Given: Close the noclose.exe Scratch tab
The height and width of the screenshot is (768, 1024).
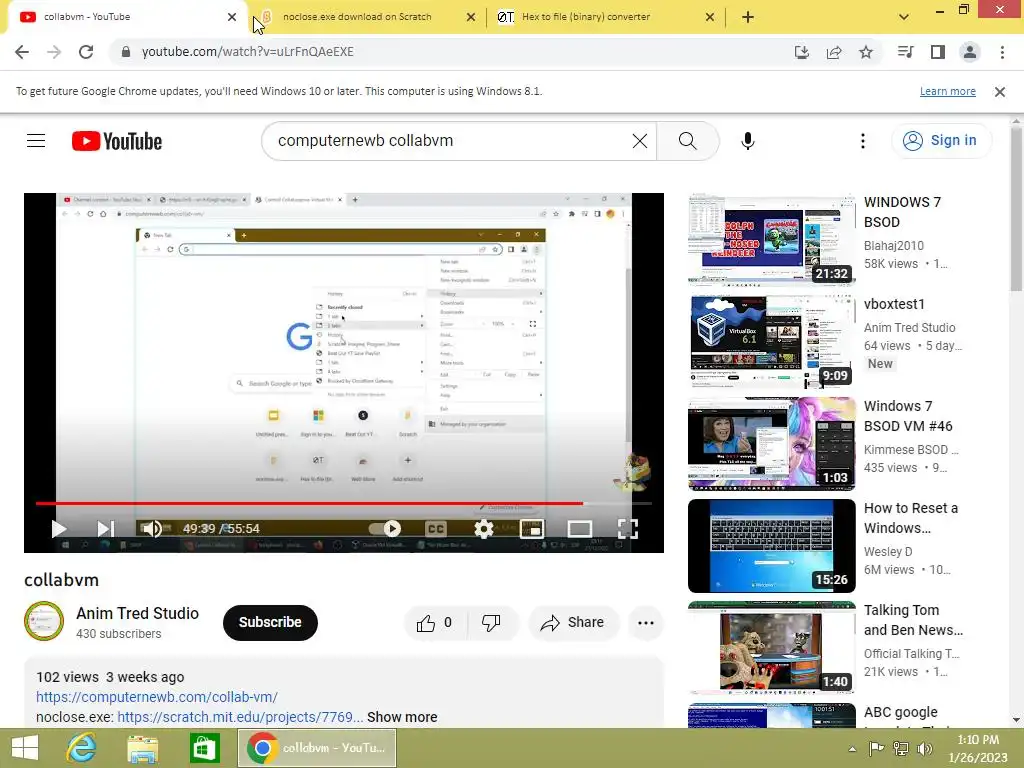Looking at the screenshot, I should (471, 17).
